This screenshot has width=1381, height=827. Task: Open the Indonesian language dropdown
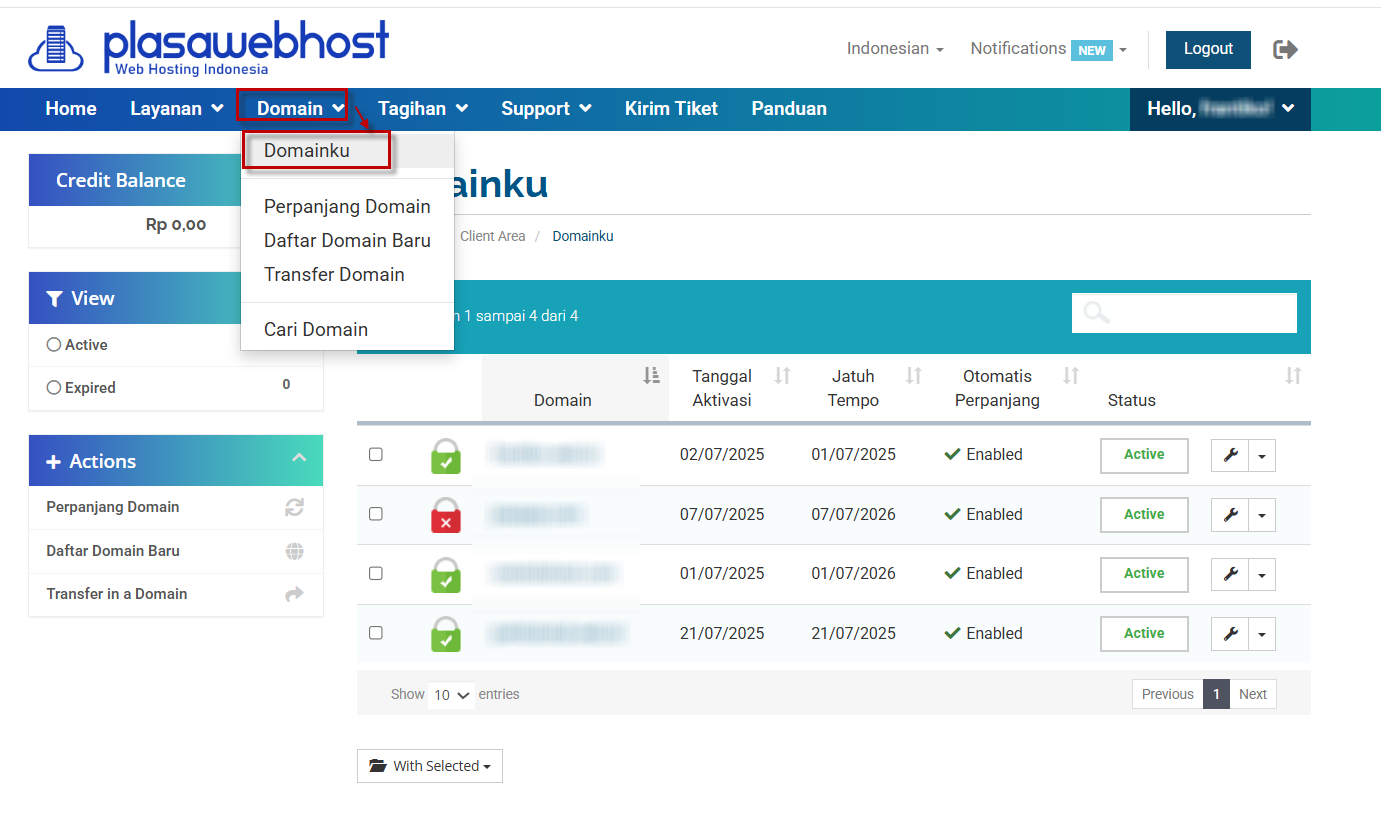pos(895,49)
